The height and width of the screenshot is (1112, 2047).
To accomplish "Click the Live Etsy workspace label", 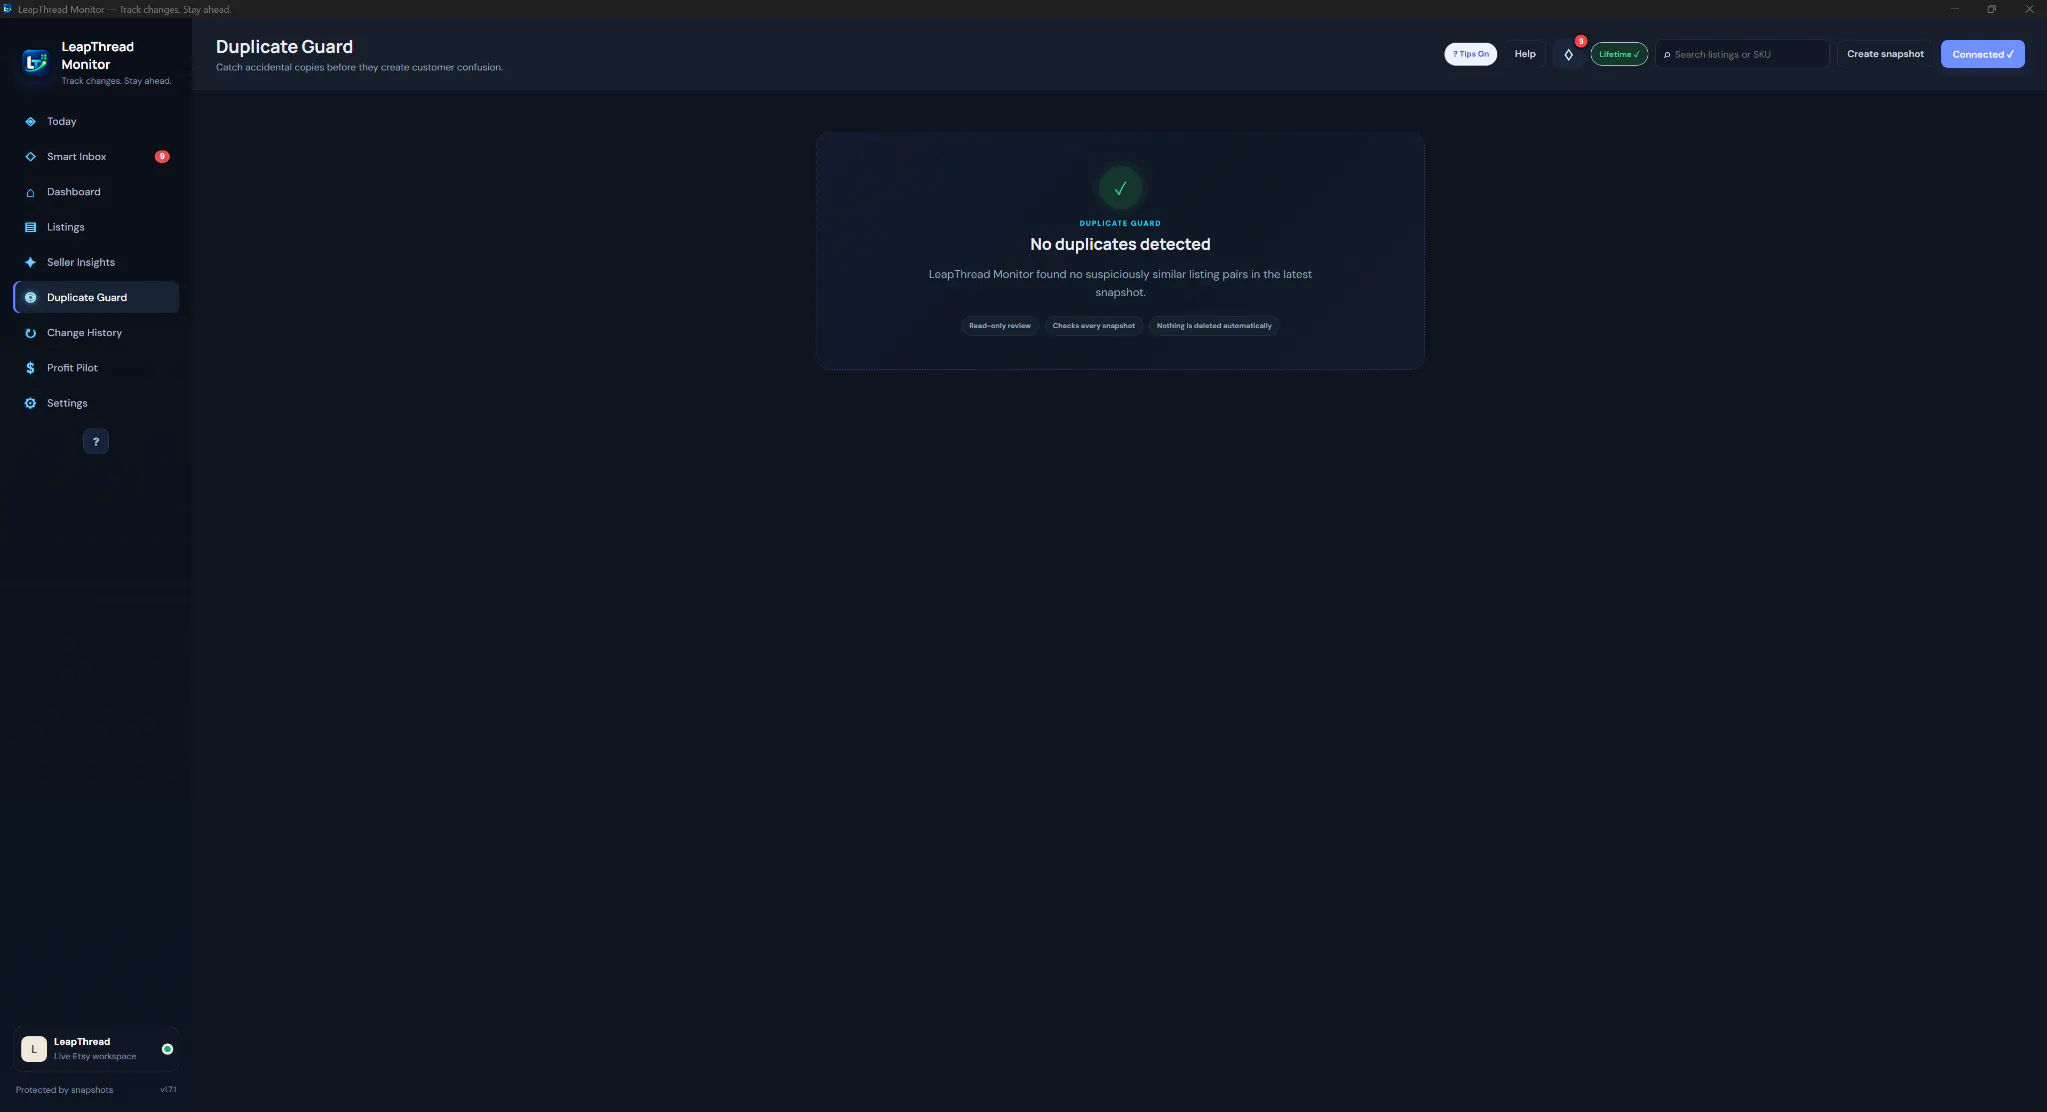I will tap(95, 1056).
